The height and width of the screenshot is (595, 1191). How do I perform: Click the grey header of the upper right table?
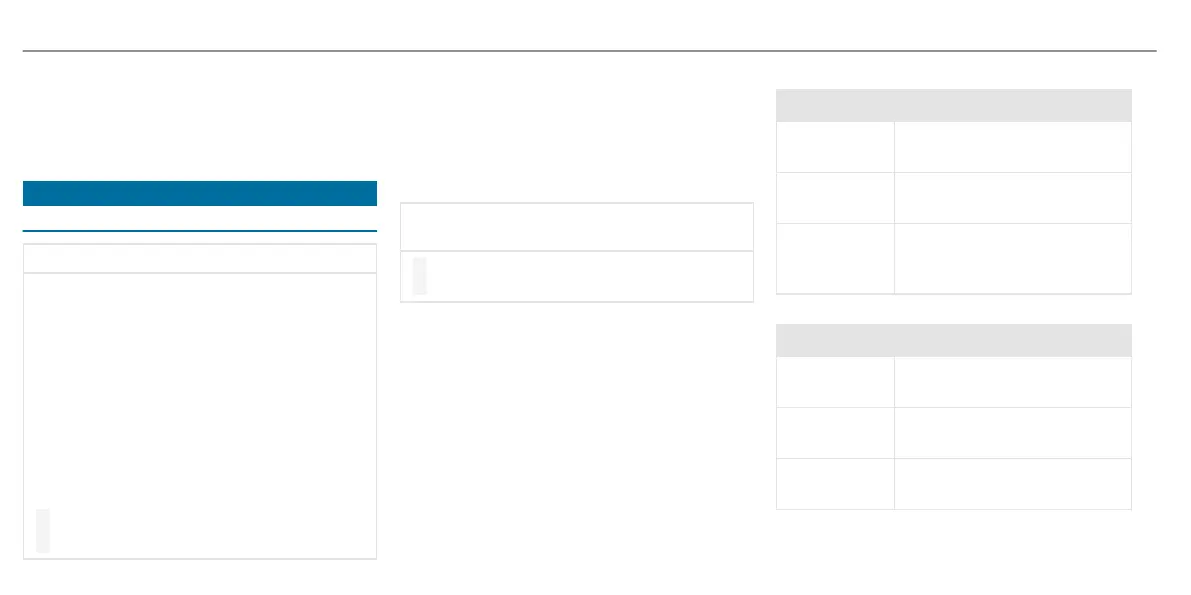coord(953,105)
